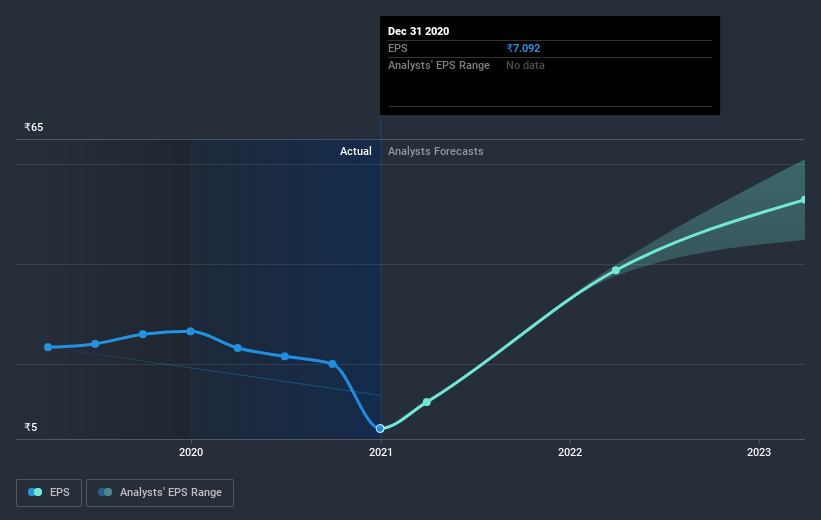Click the EPS data point before late-2020 drop
Image resolution: width=821 pixels, height=520 pixels.
click(x=332, y=363)
